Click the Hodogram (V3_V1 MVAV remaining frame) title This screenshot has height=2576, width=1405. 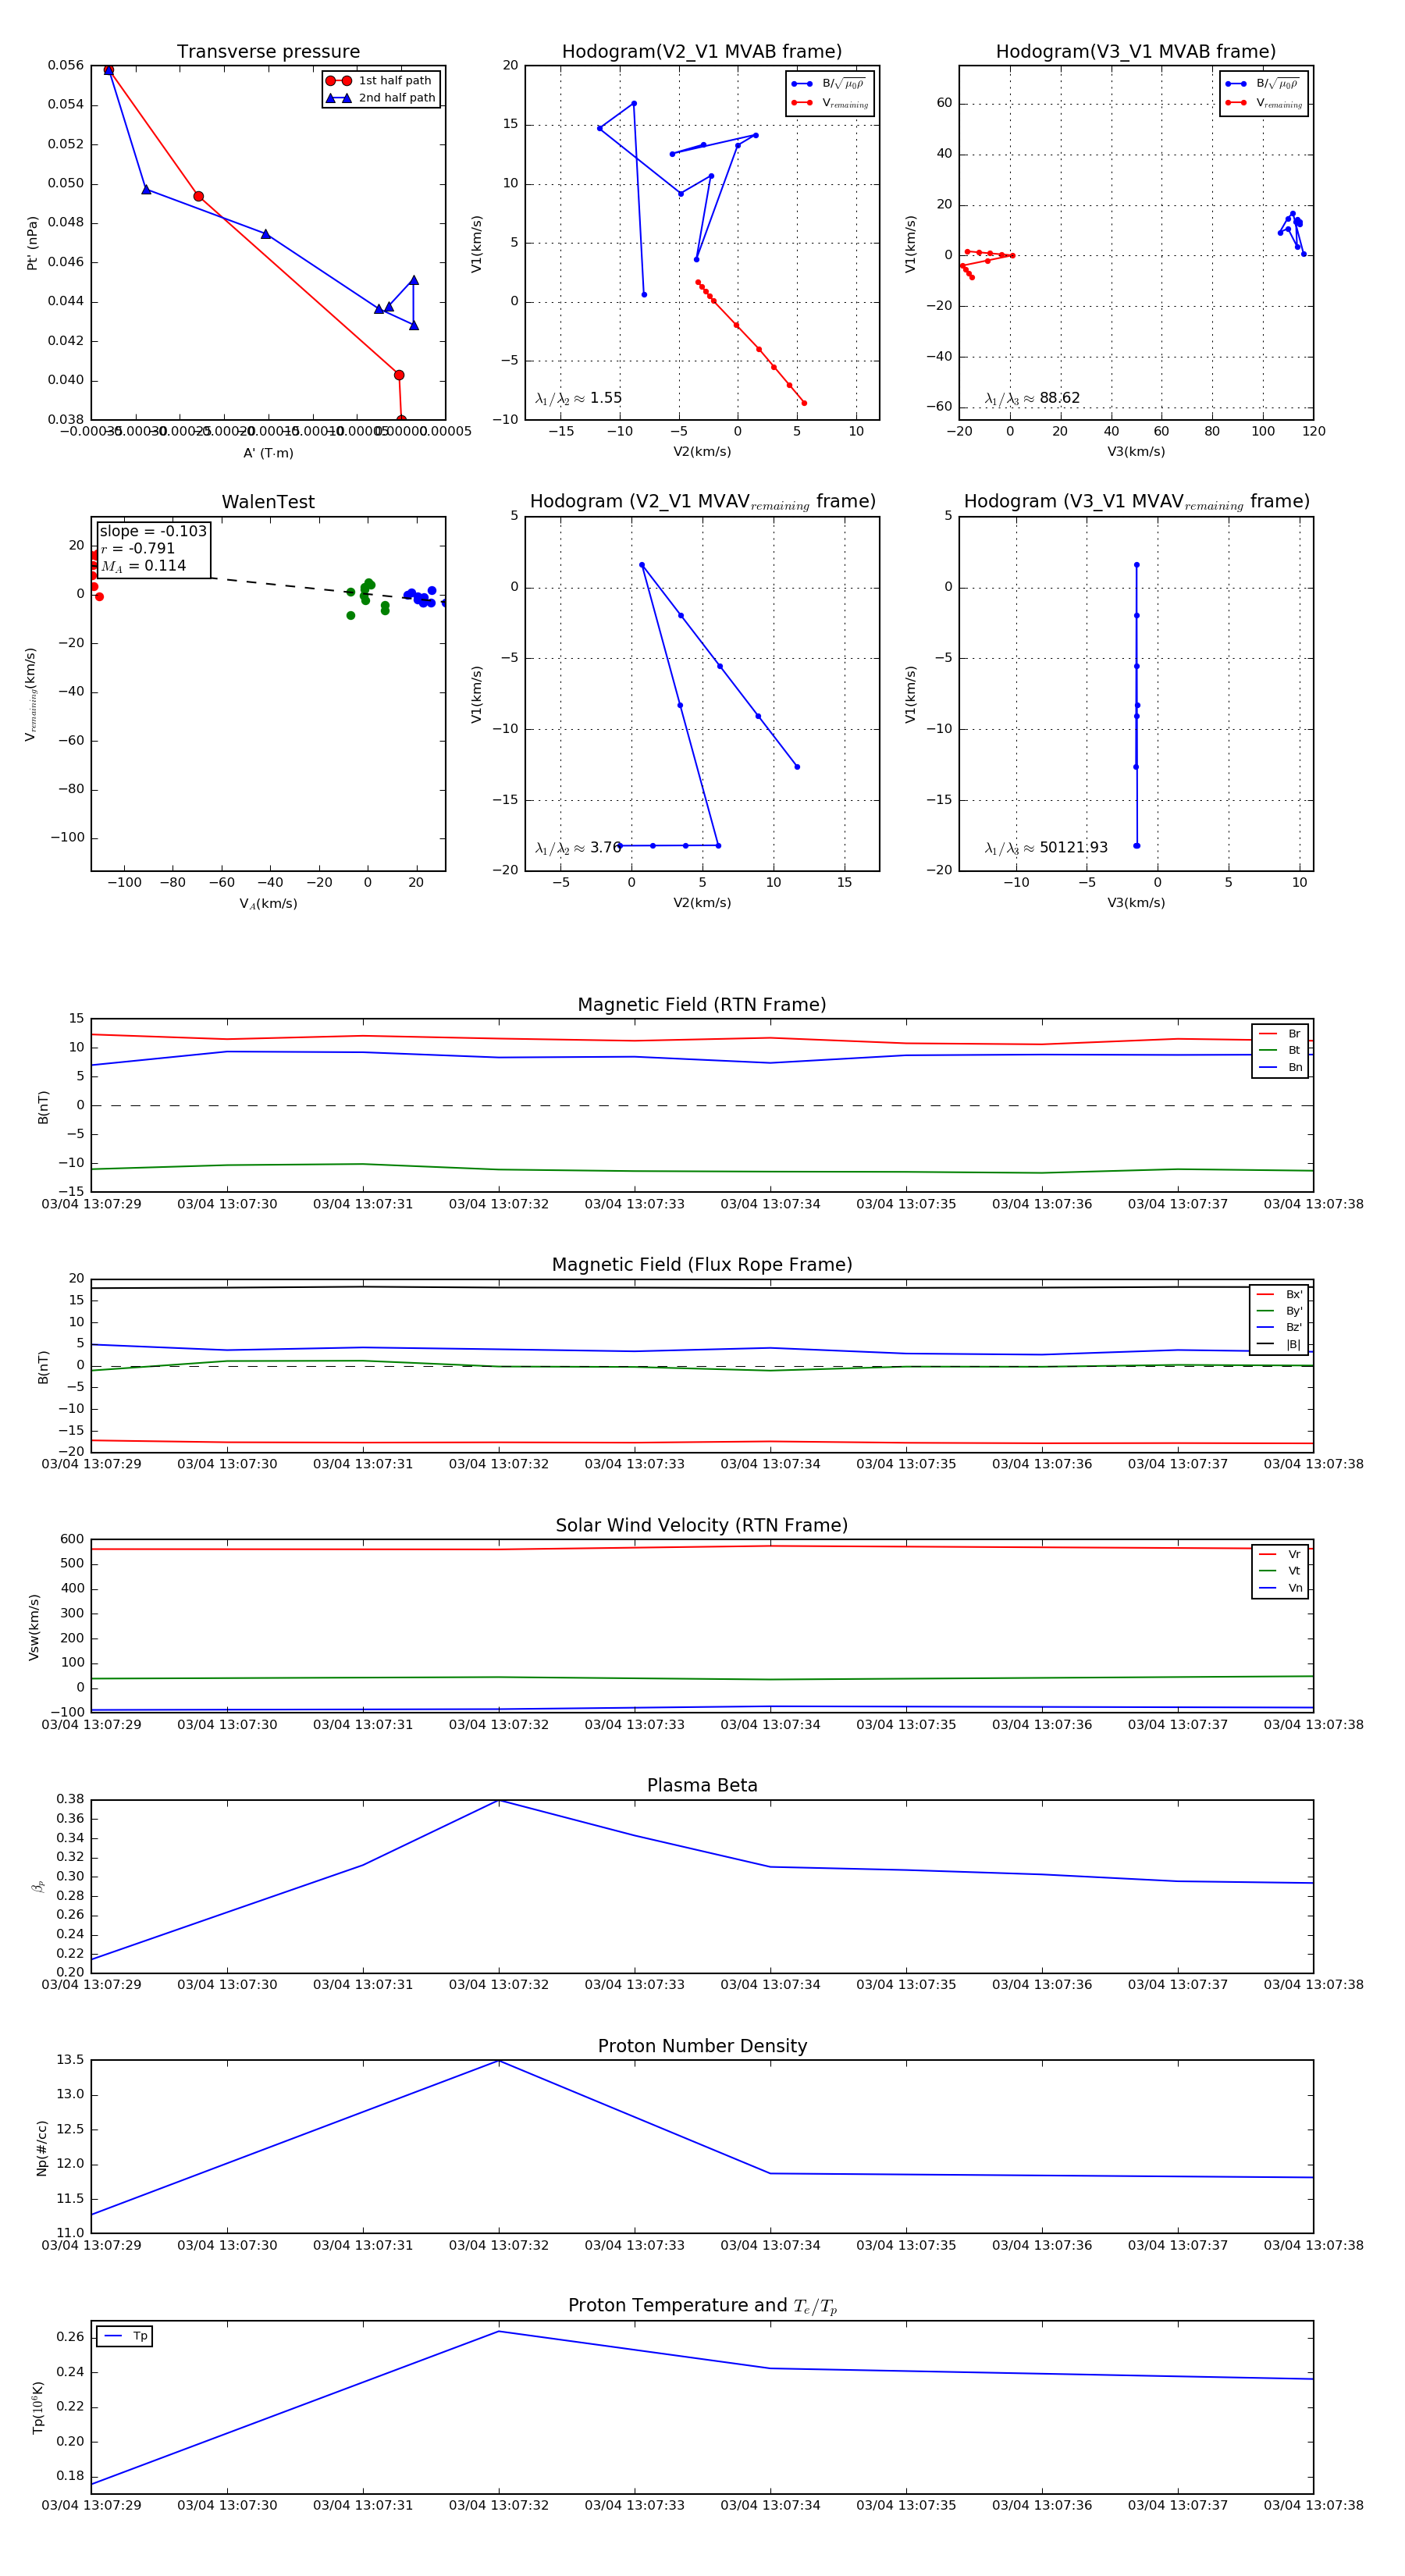click(1136, 502)
